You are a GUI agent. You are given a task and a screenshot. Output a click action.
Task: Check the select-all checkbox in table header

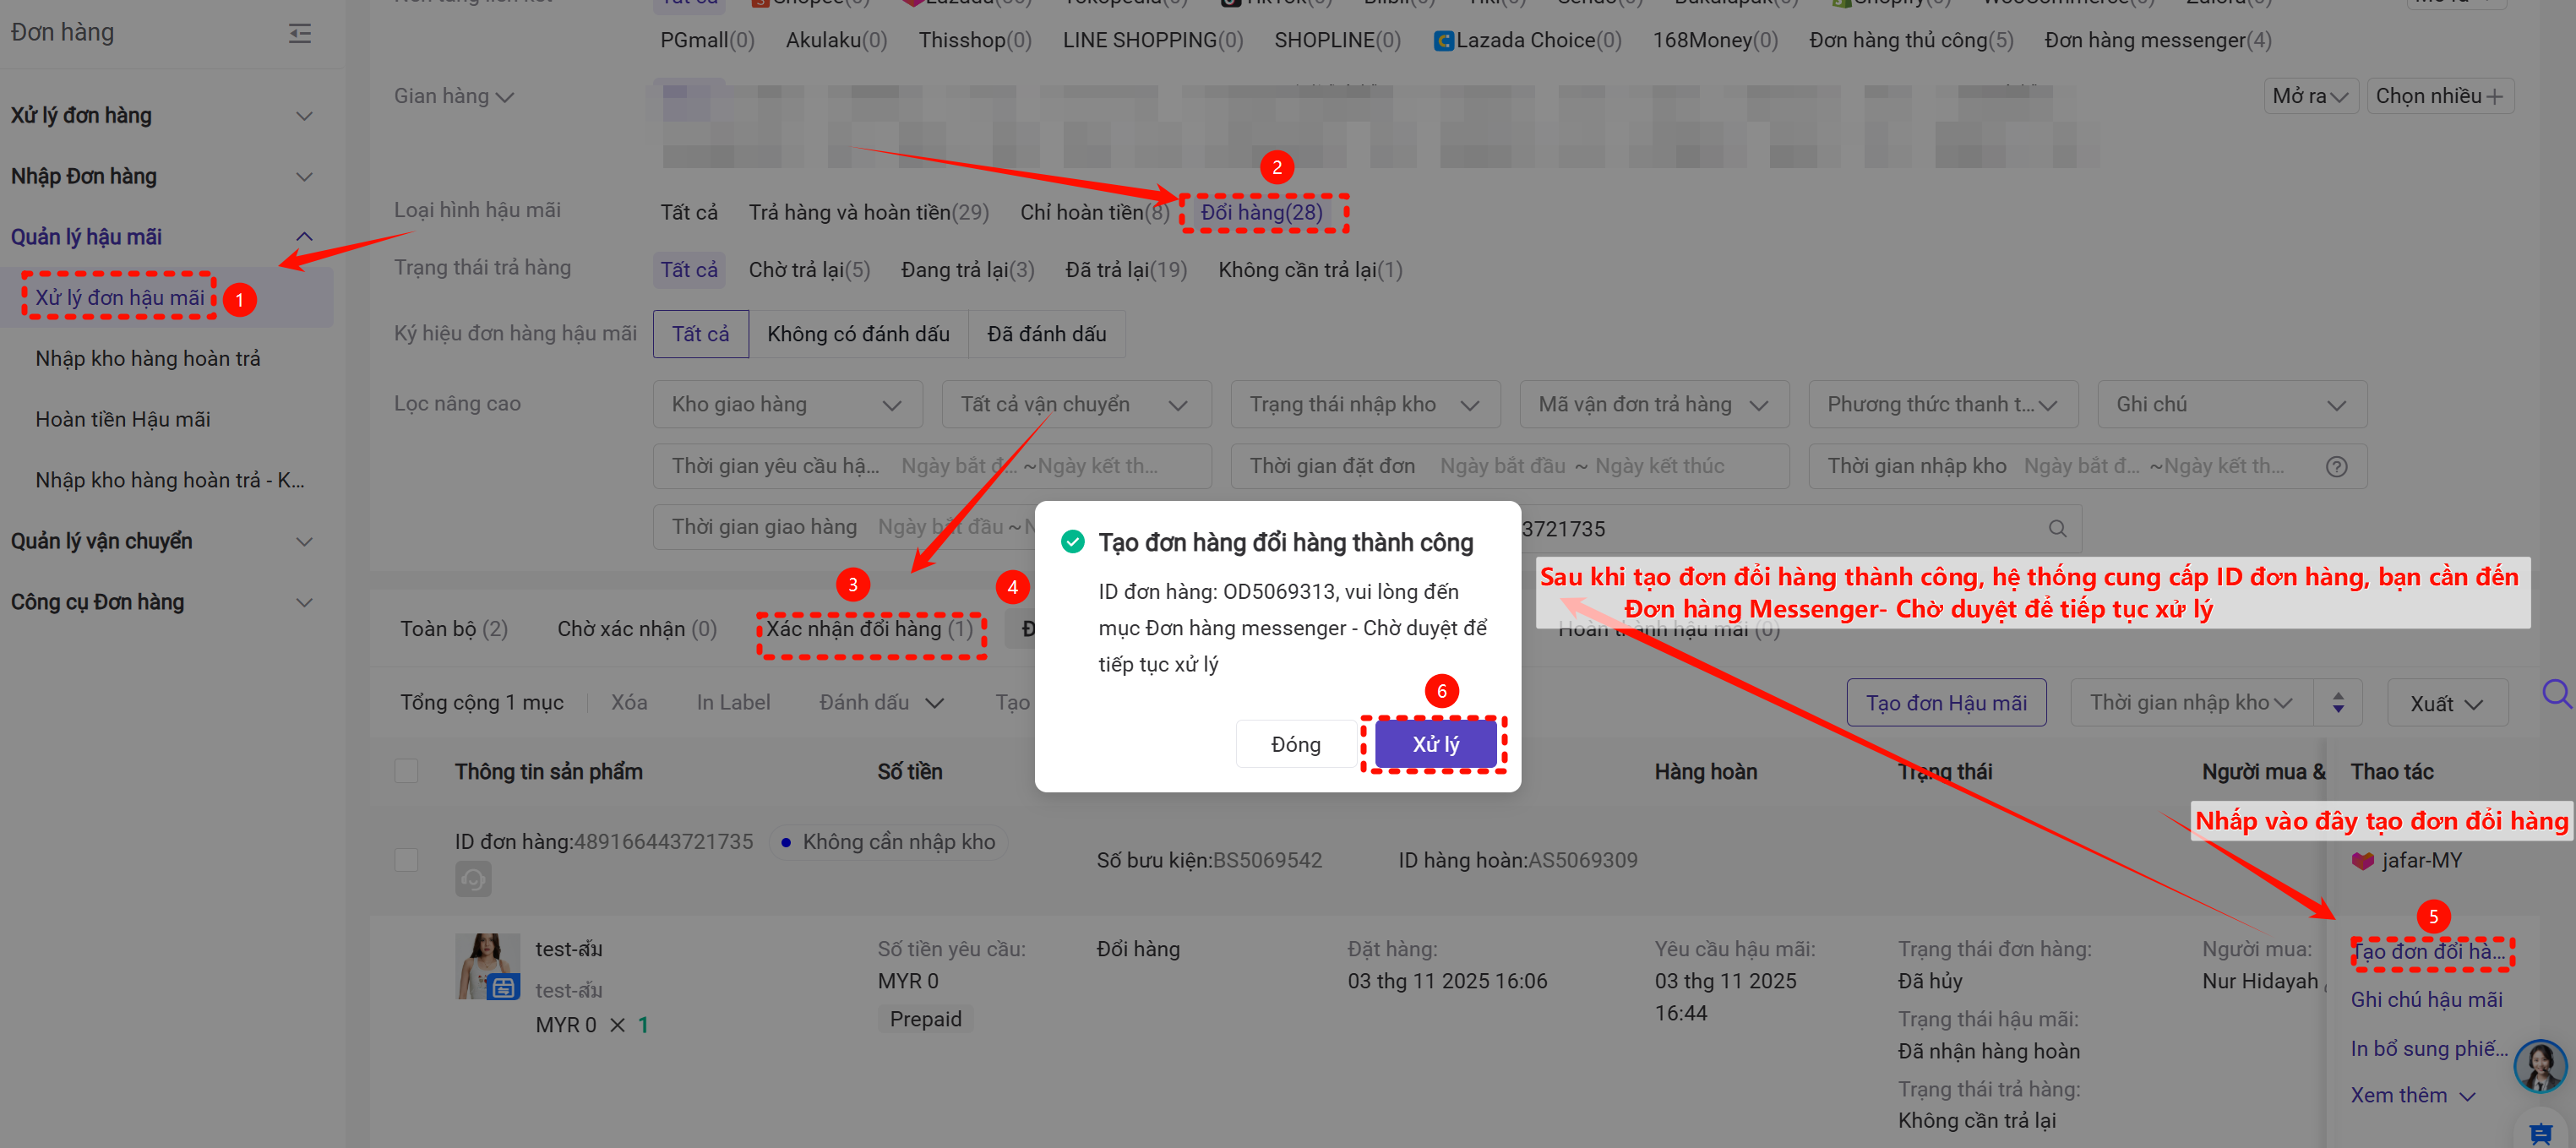click(406, 771)
